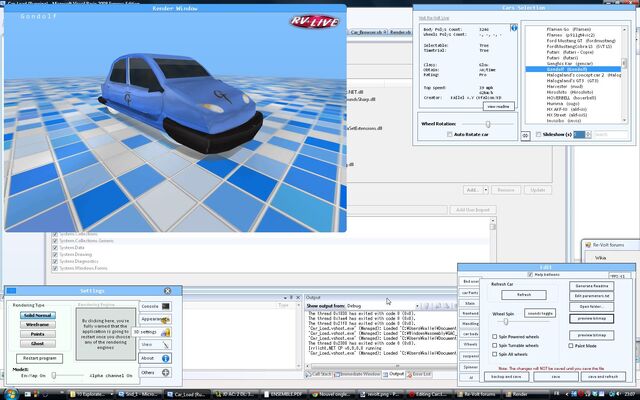Open the 3D settings tab
The height and width of the screenshot is (400, 640).
click(x=151, y=332)
